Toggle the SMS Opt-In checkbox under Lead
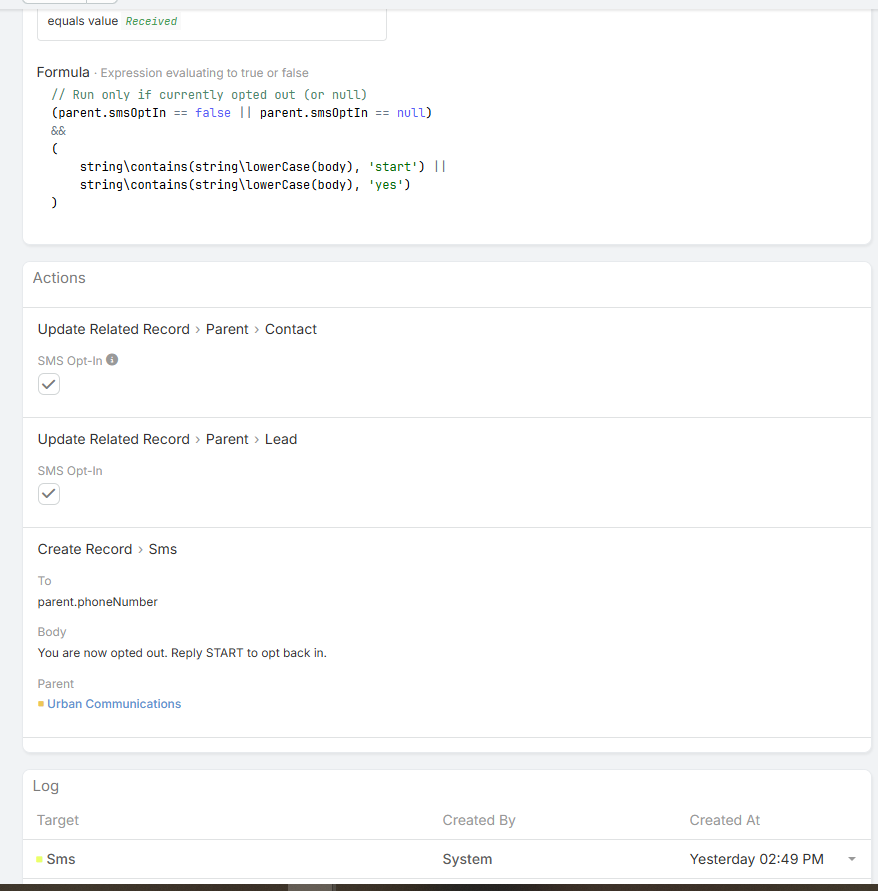 point(49,494)
